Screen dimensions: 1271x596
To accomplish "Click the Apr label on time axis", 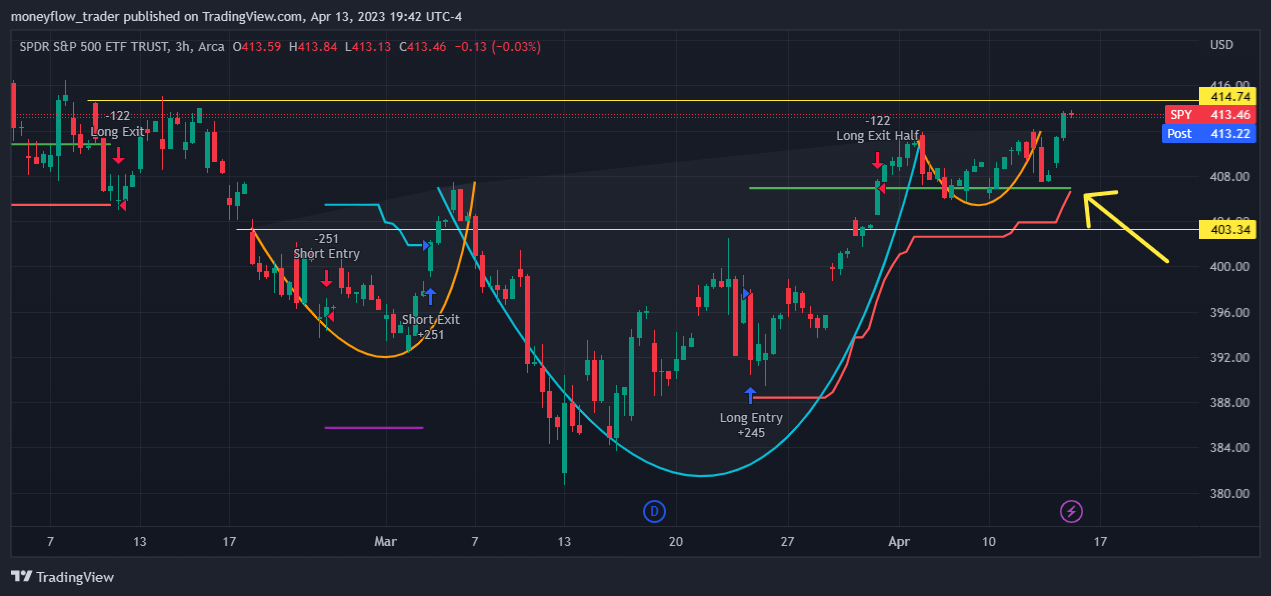I will [x=899, y=541].
